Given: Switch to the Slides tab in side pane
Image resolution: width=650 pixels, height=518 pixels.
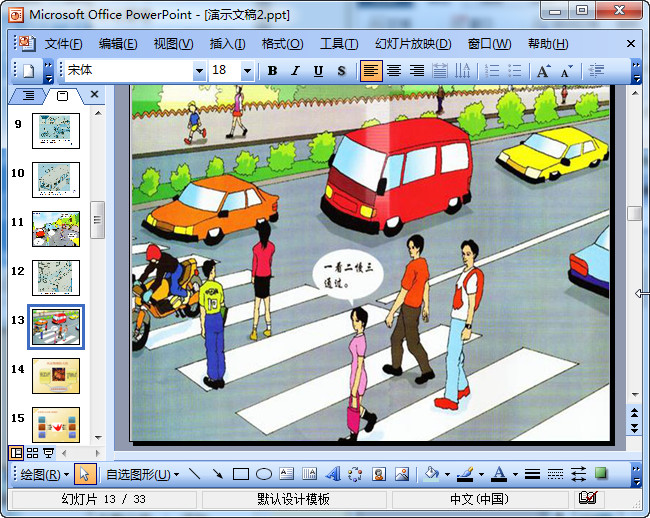Looking at the screenshot, I should click(x=62, y=96).
